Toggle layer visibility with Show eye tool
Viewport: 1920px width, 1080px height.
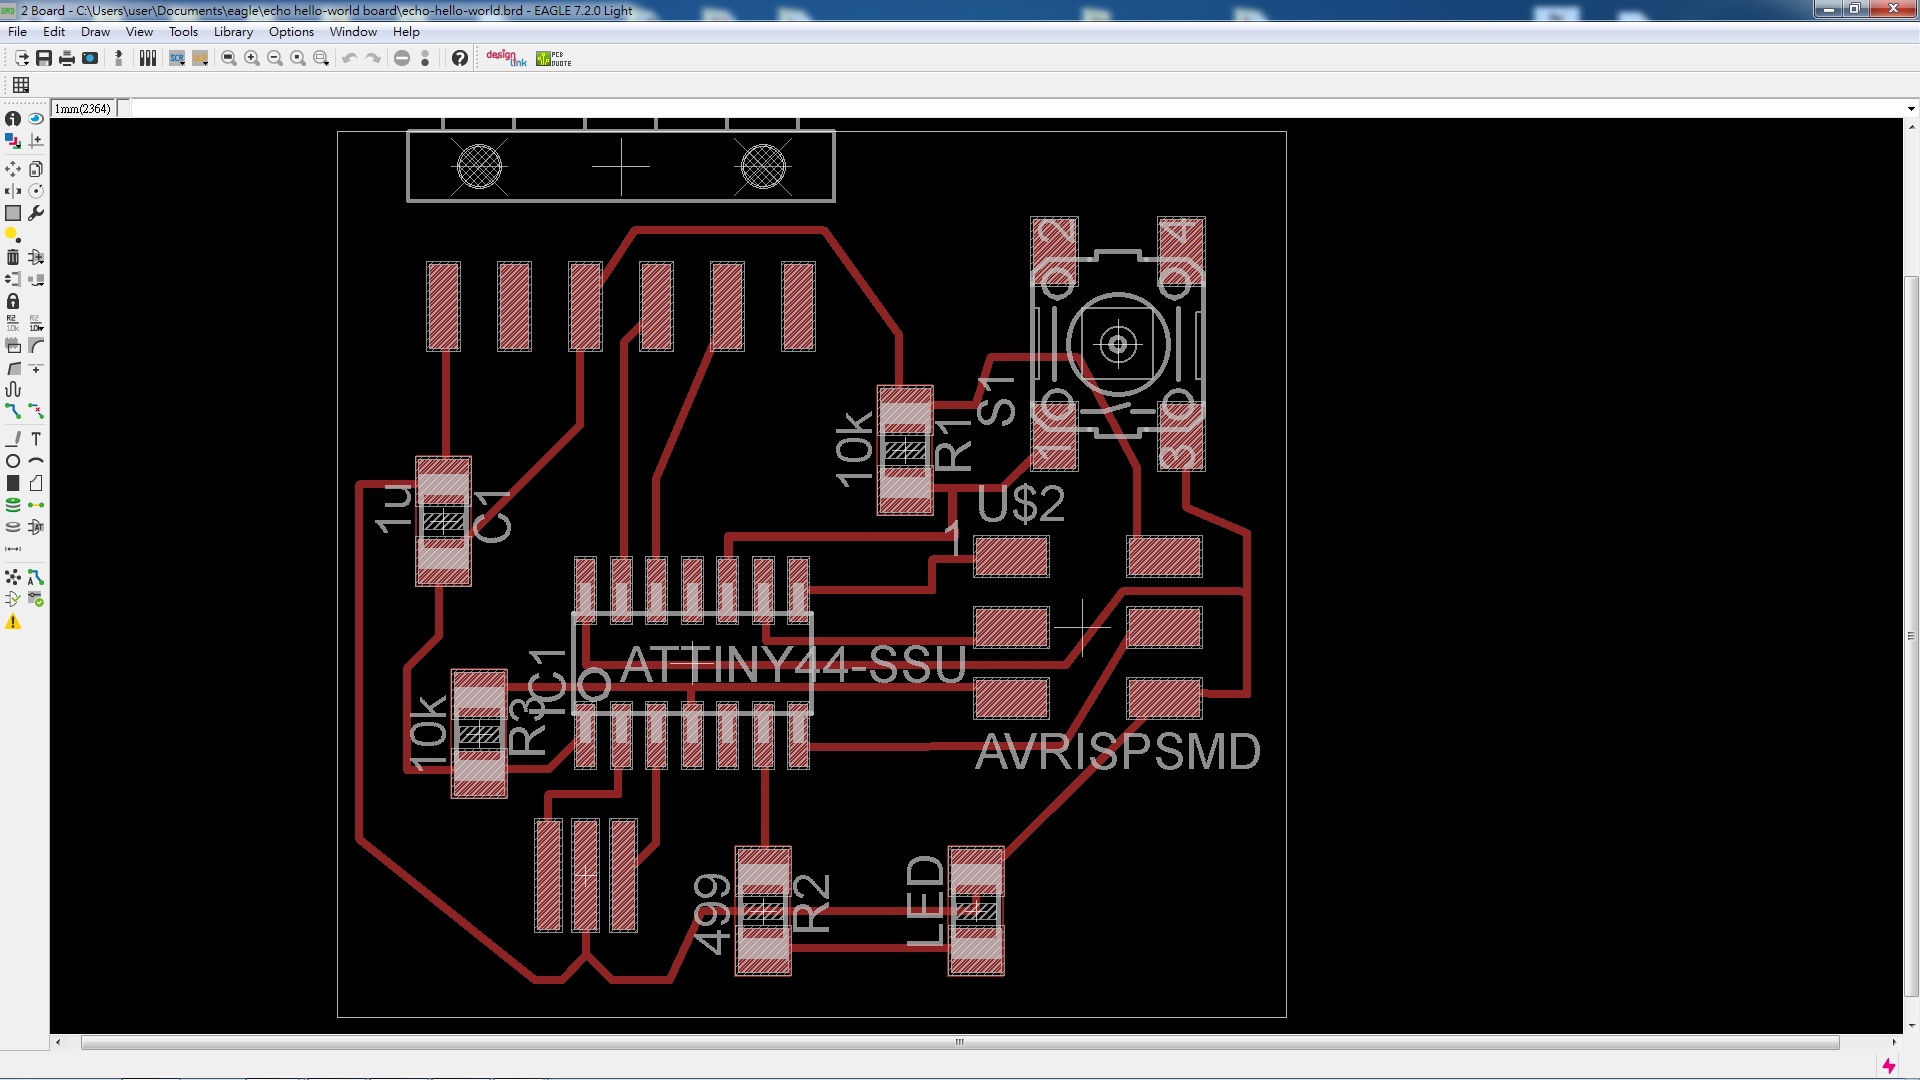[36, 118]
